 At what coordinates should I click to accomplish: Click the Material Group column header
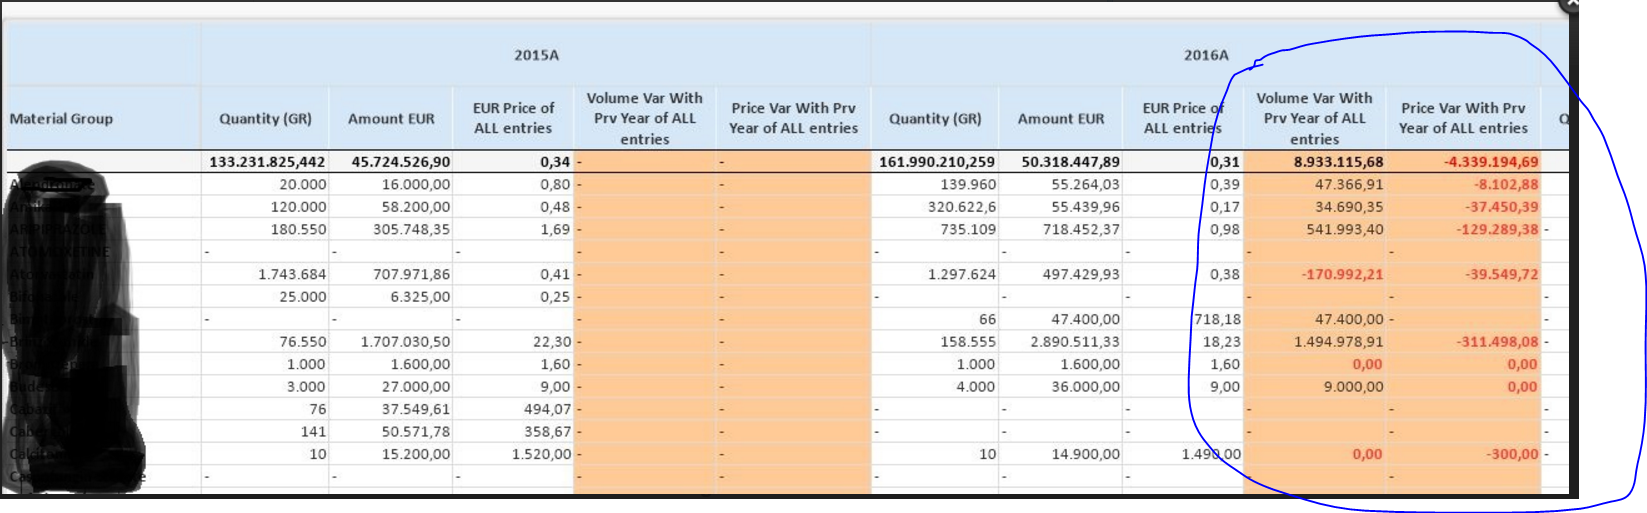61,119
